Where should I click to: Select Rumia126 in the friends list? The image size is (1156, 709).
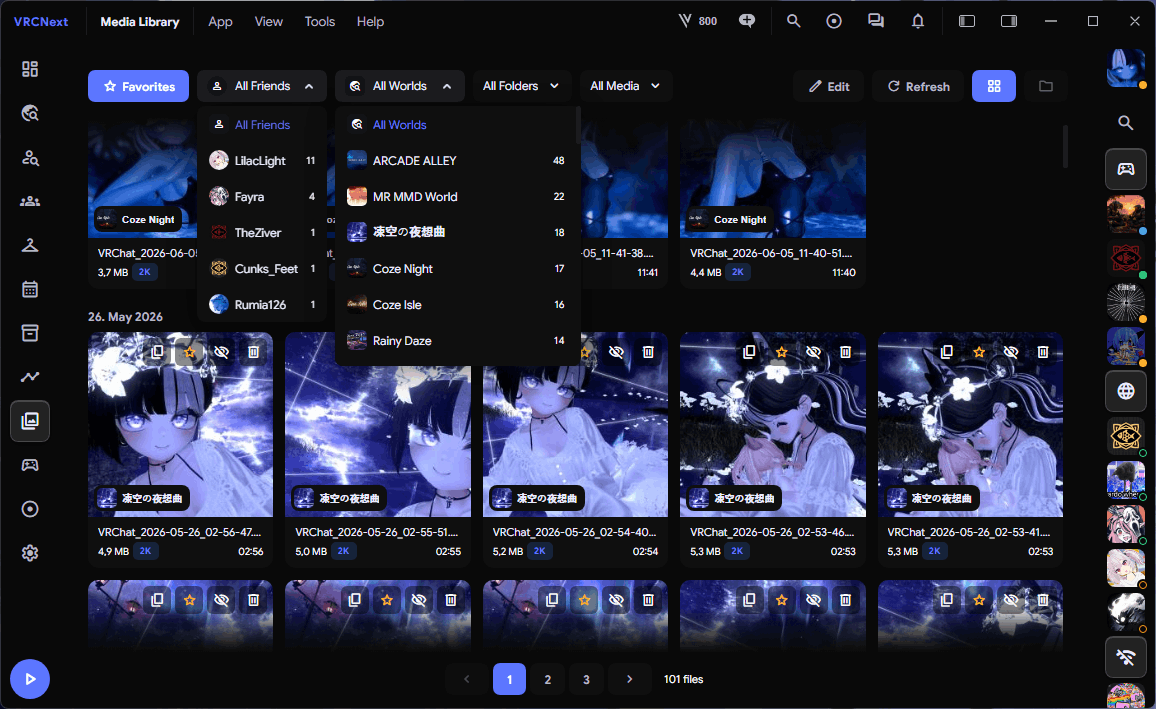(262, 304)
